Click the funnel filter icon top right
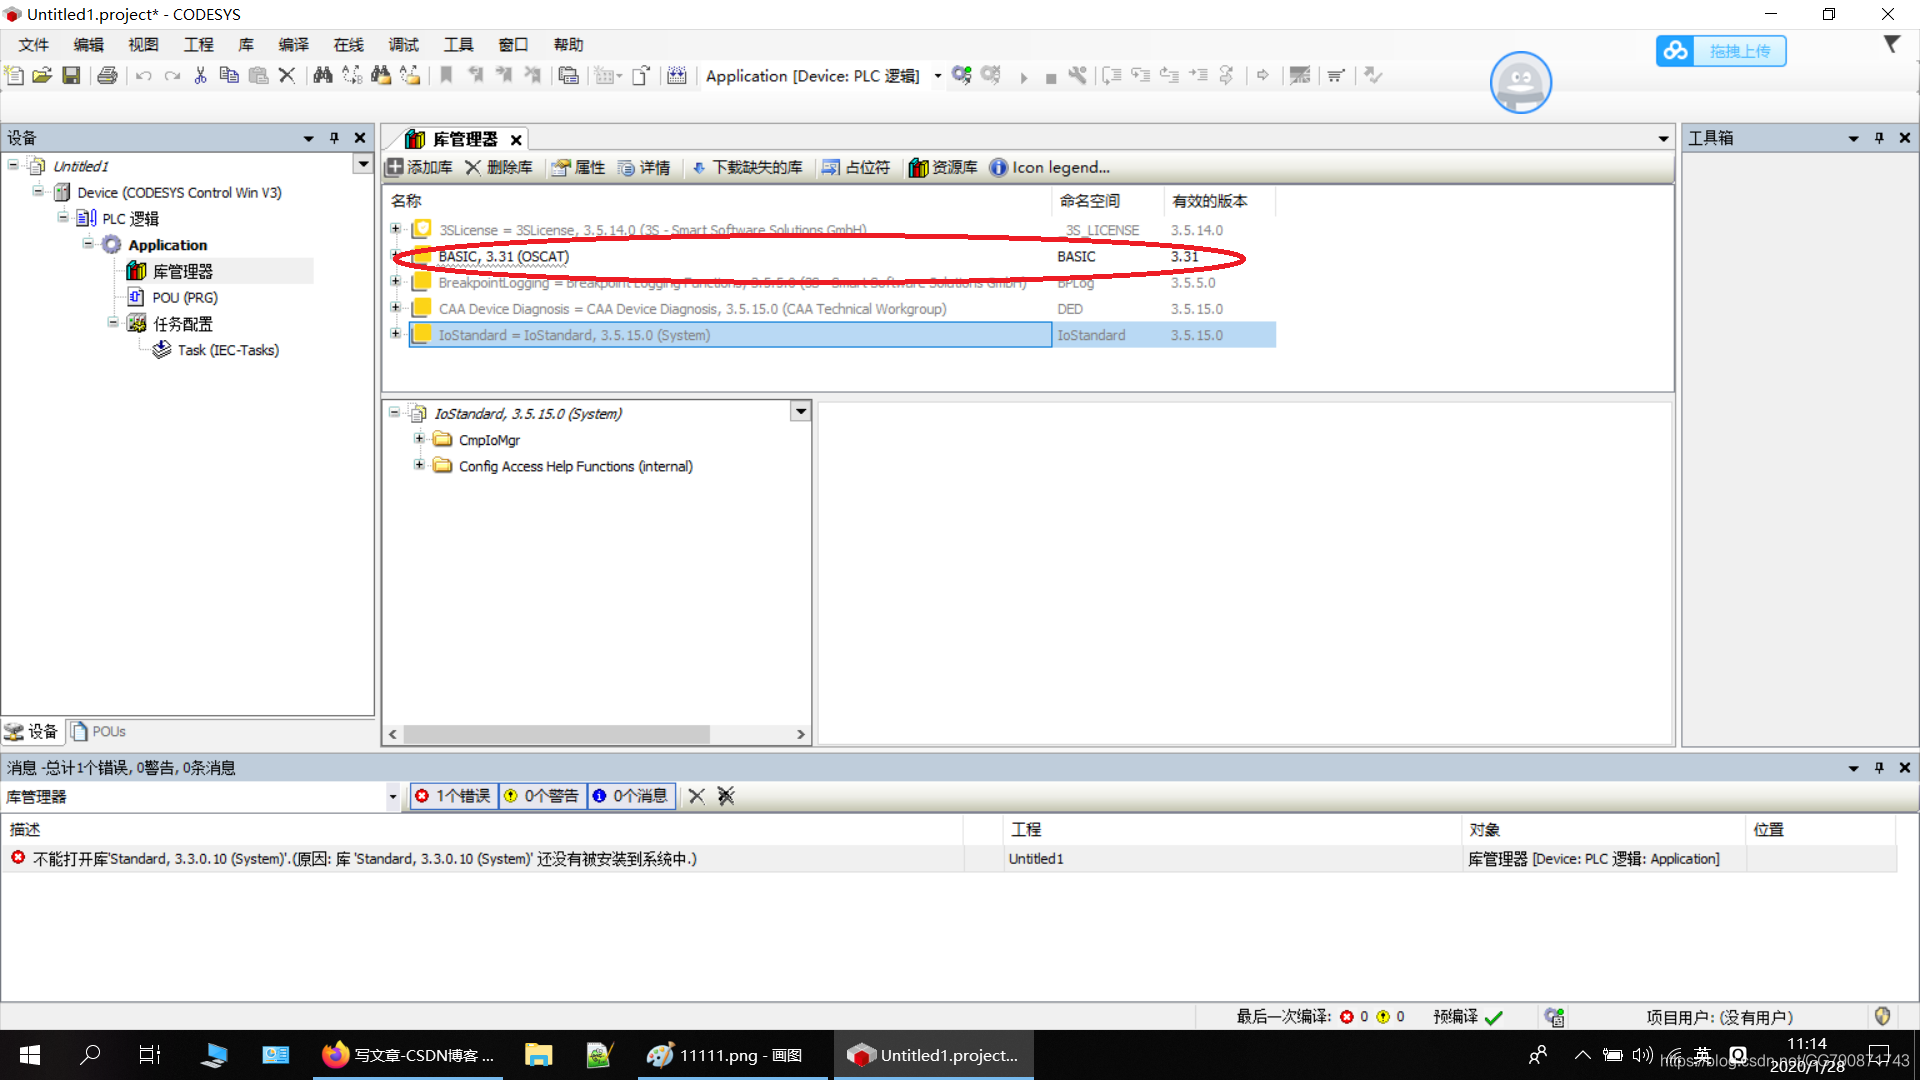The width and height of the screenshot is (1920, 1080). 1891,44
